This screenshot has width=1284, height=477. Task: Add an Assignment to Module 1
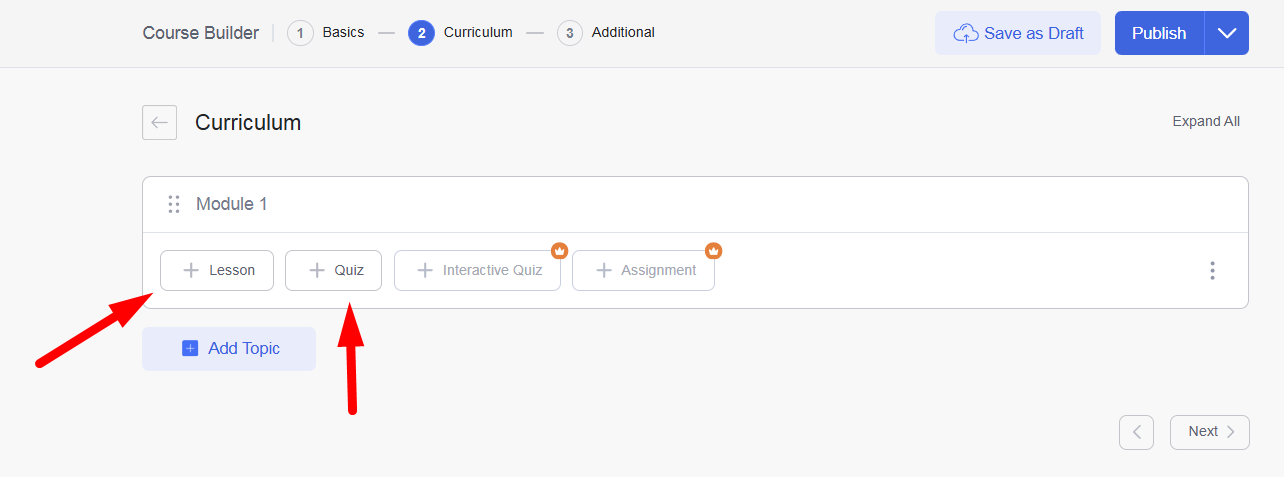[x=643, y=270]
